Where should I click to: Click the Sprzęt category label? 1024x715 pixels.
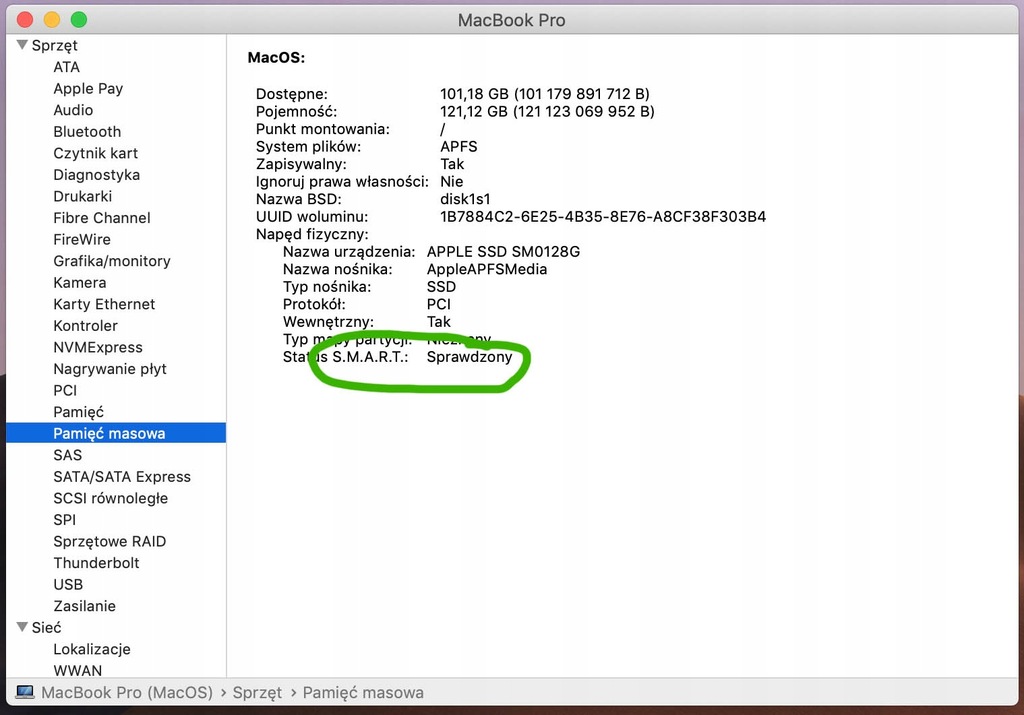point(55,45)
